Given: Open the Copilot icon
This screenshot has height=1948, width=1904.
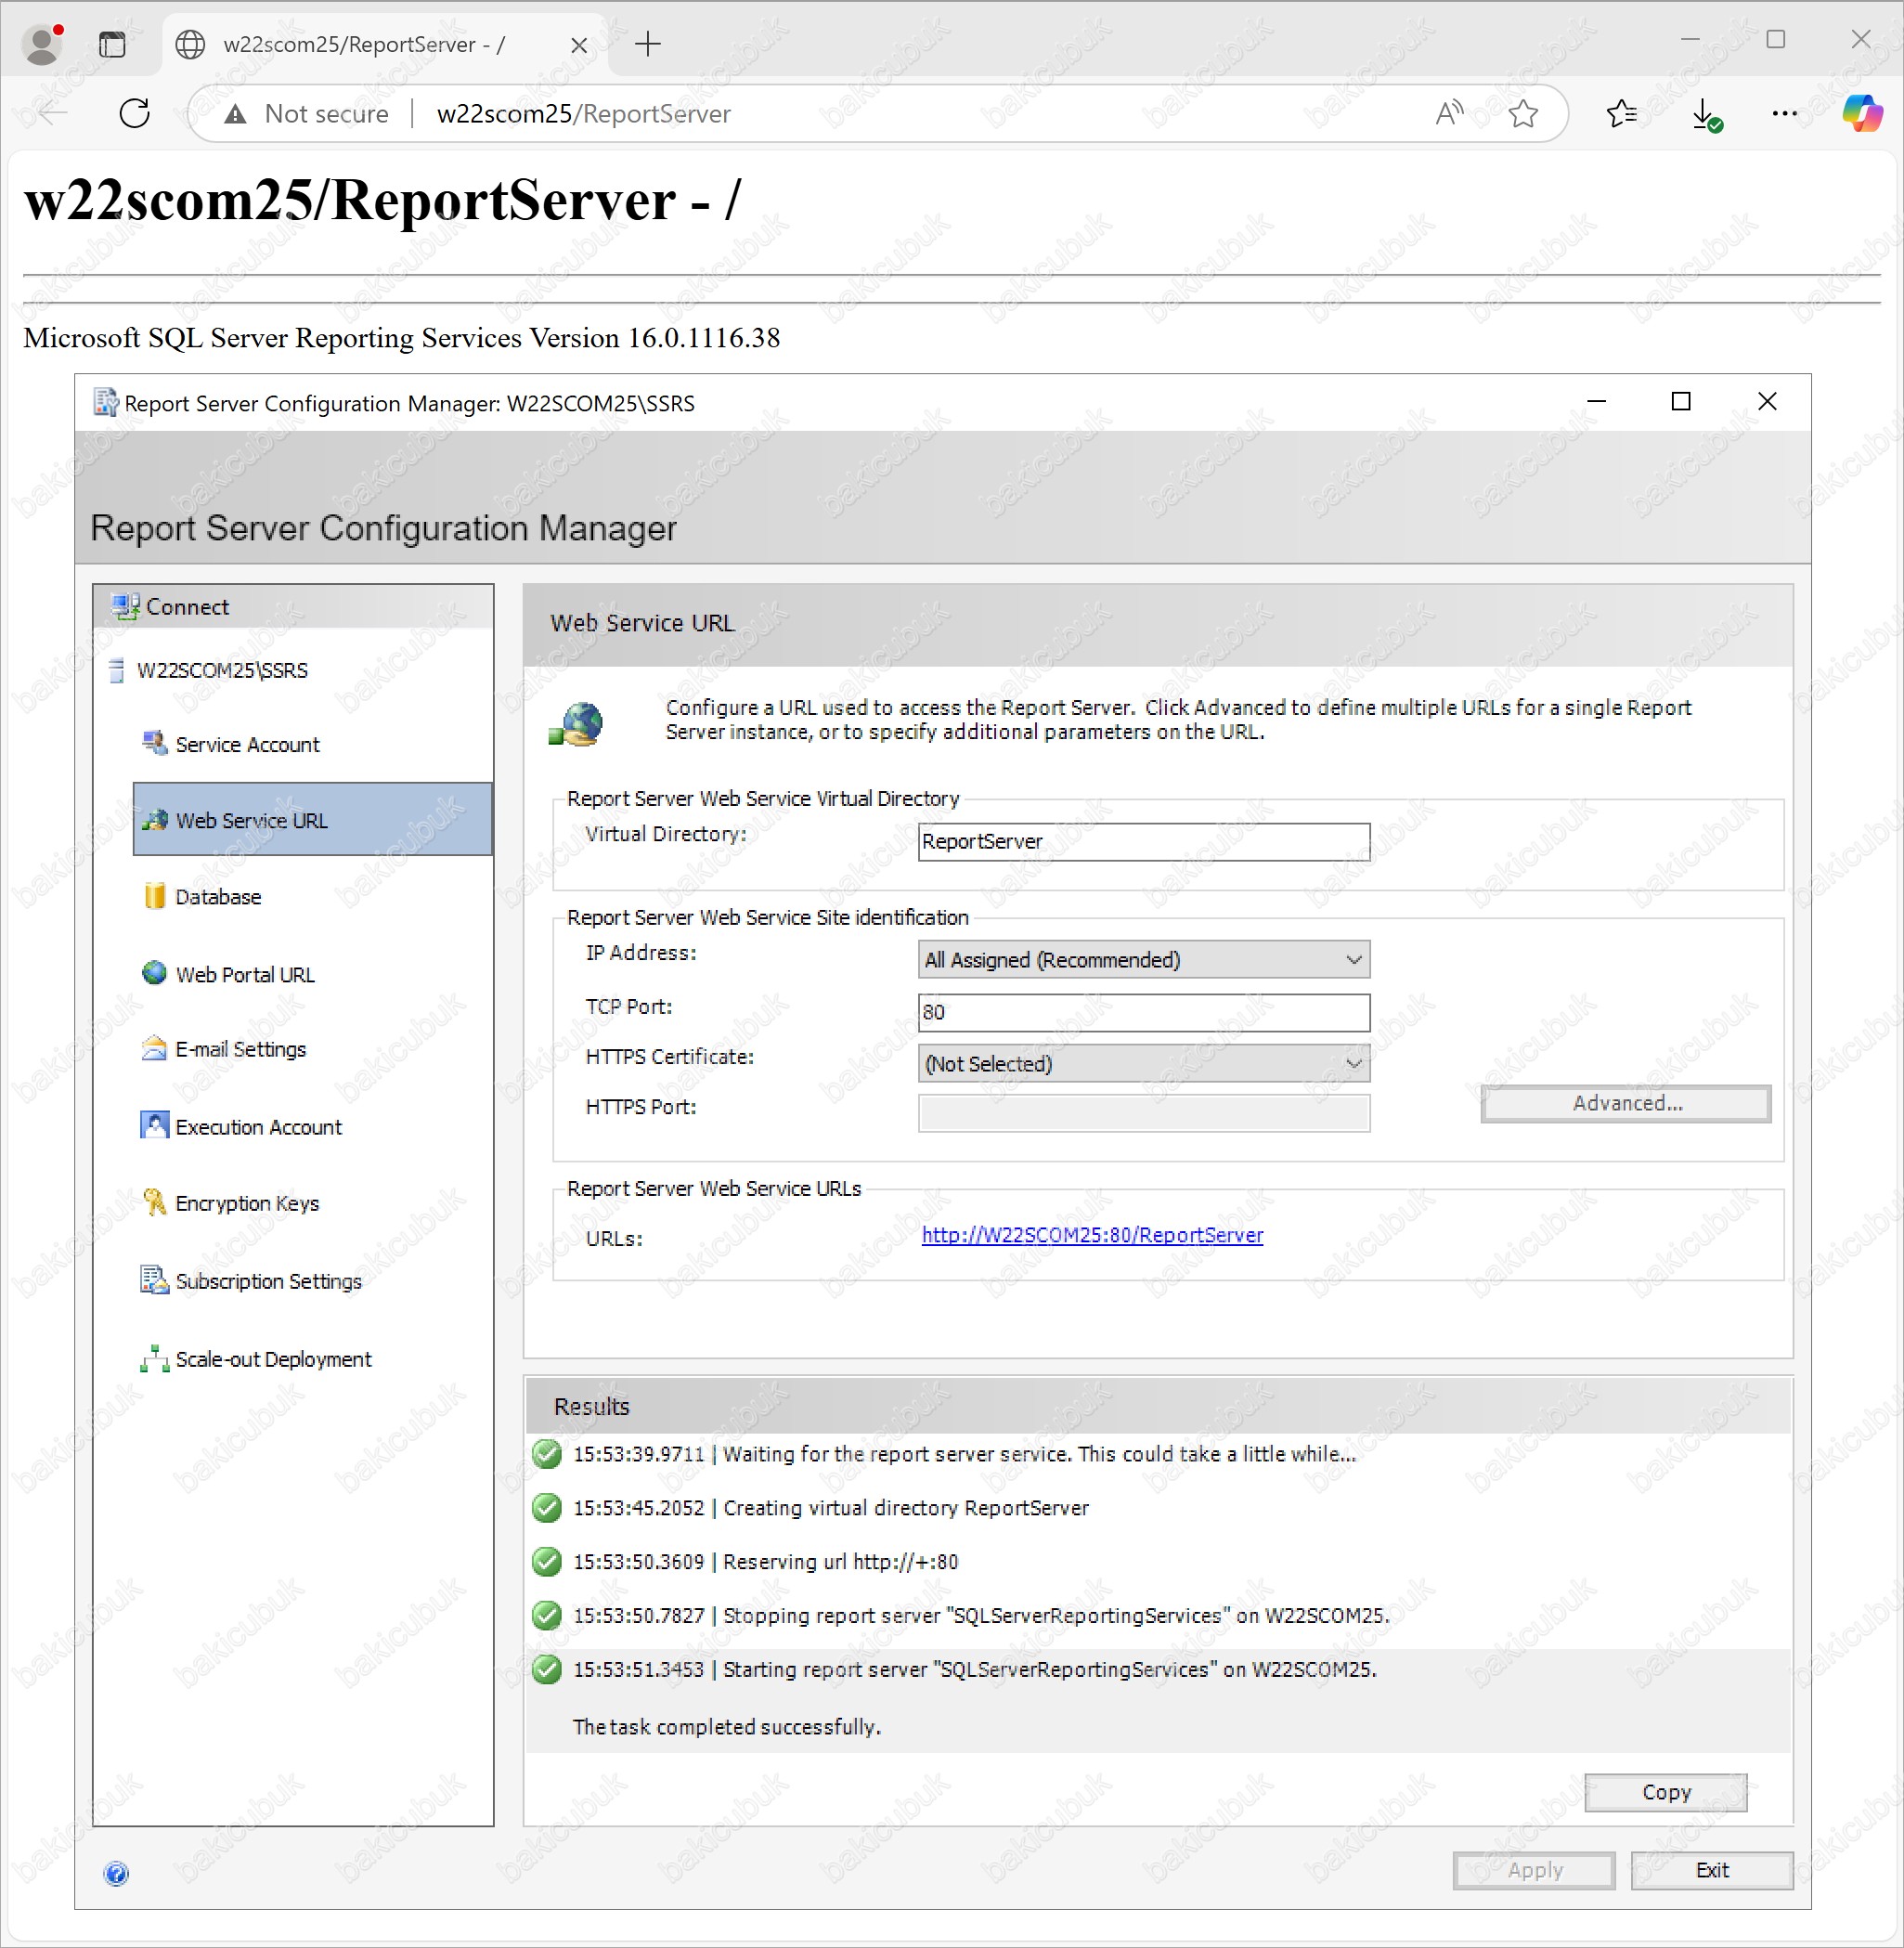Looking at the screenshot, I should (x=1861, y=113).
